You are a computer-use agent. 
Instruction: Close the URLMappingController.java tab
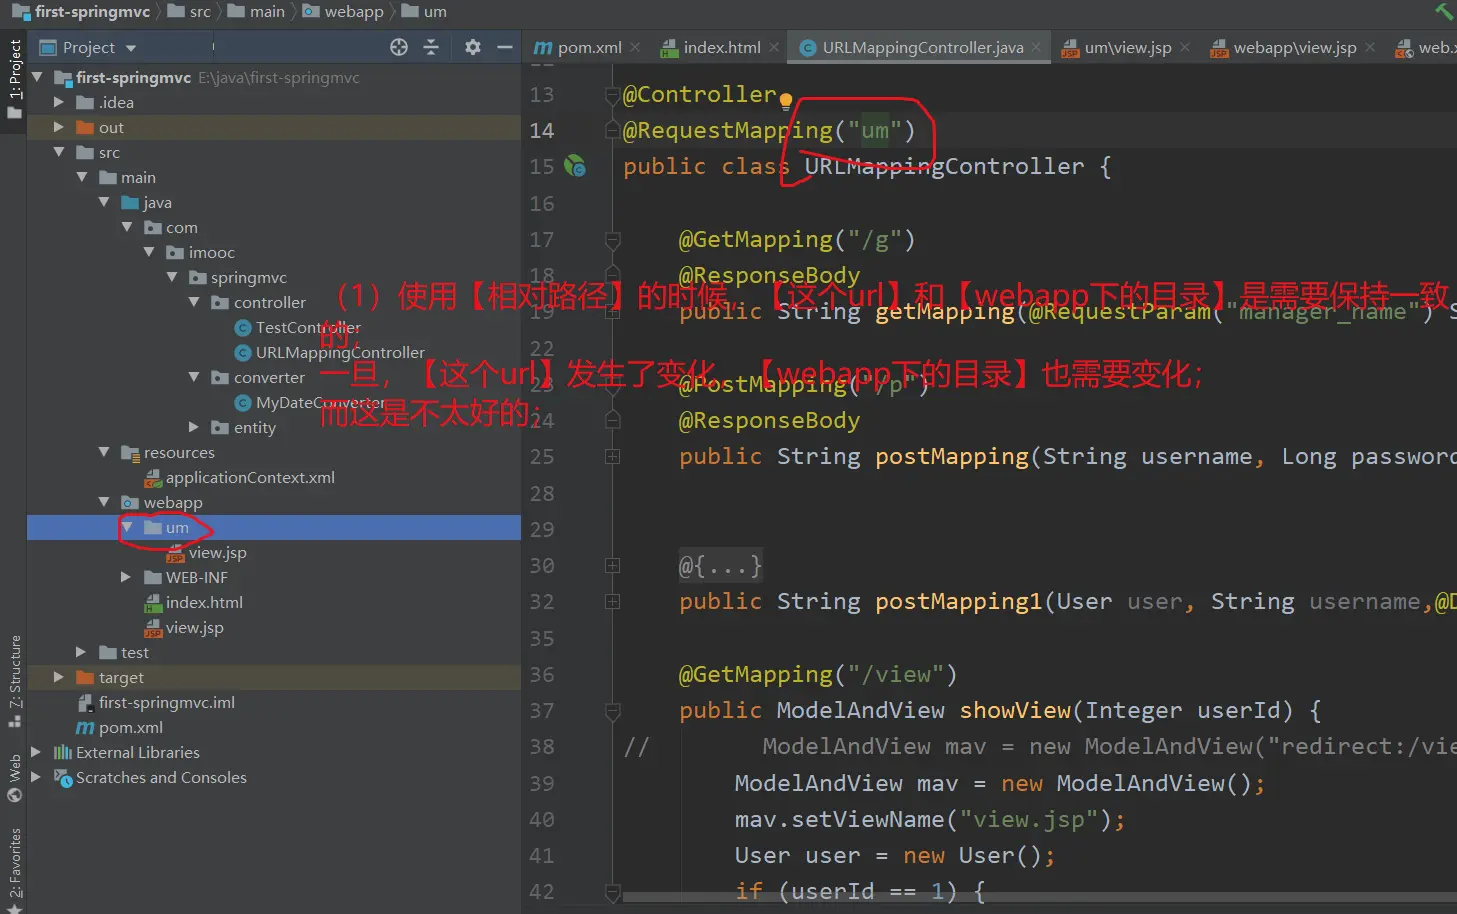(1036, 47)
